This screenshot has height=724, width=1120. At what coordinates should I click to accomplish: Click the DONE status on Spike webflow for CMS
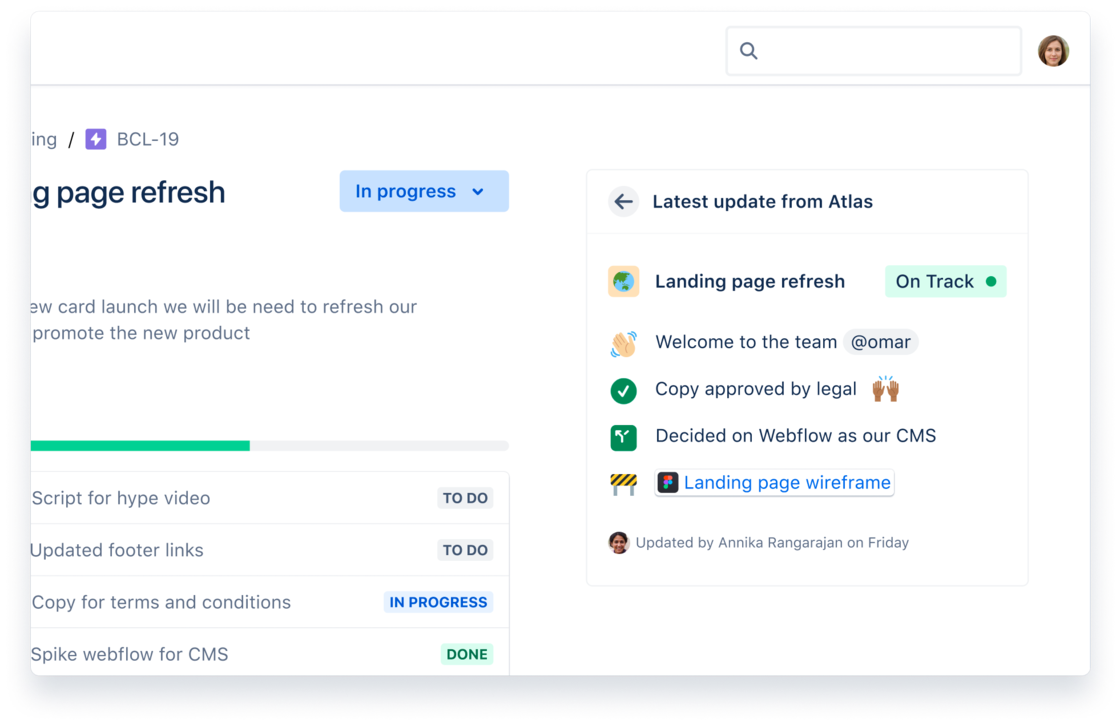tap(467, 654)
